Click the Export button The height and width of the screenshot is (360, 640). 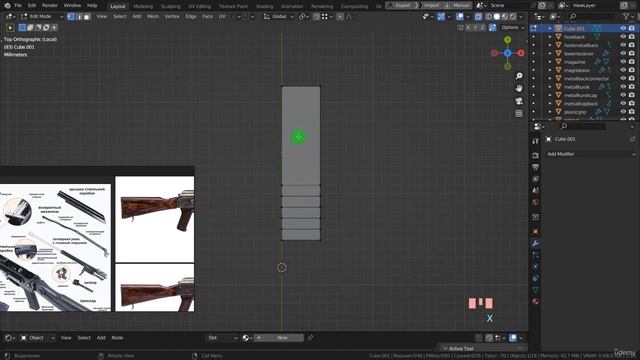pyautogui.click(x=403, y=6)
